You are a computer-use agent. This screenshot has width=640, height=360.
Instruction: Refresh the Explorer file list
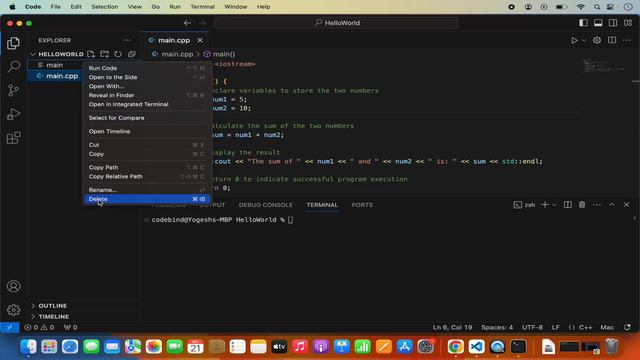point(118,54)
